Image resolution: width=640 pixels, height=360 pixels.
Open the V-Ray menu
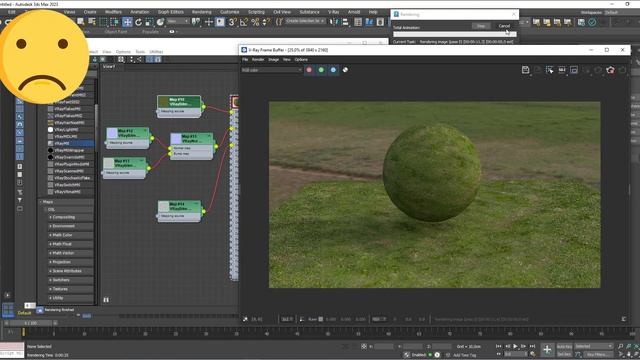pyautogui.click(x=333, y=12)
